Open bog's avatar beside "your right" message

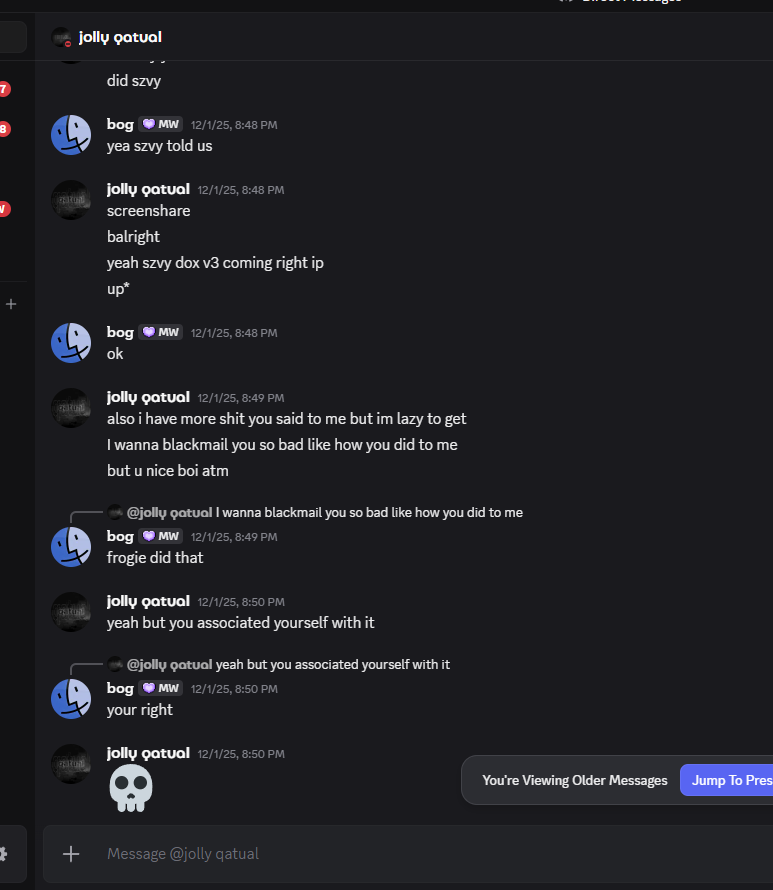(71, 699)
